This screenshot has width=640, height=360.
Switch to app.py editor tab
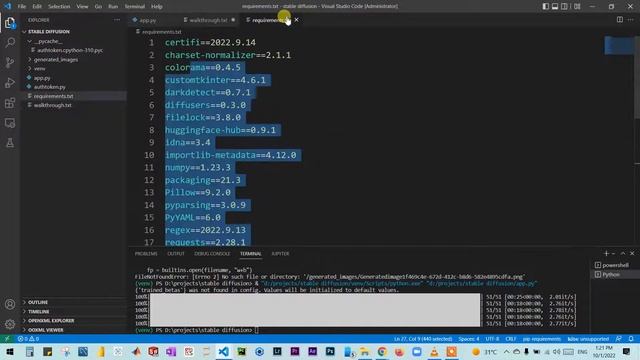tap(147, 20)
